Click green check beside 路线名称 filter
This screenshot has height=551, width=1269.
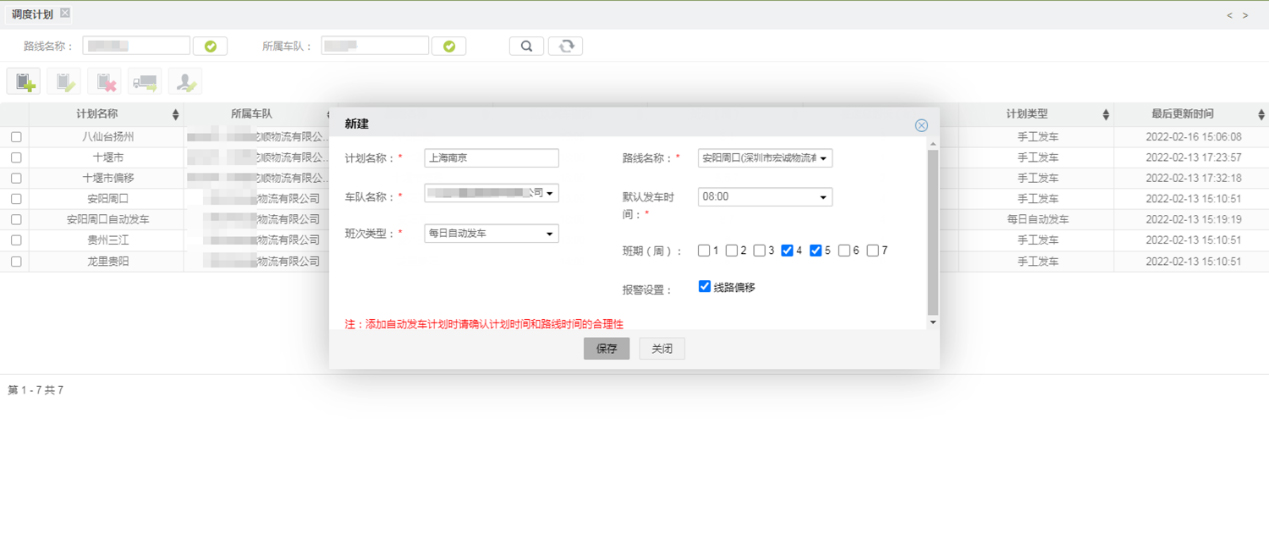210,46
